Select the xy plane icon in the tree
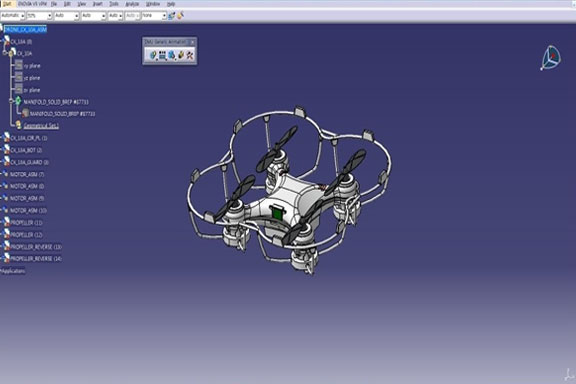 click(x=18, y=65)
